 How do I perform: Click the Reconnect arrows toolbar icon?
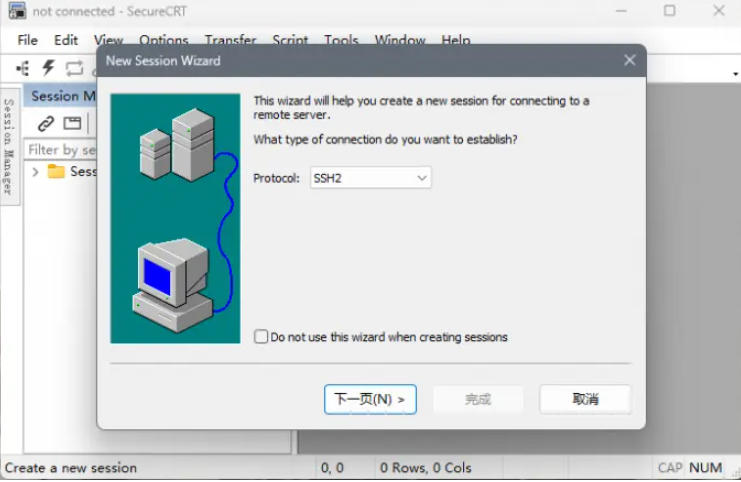[x=74, y=69]
